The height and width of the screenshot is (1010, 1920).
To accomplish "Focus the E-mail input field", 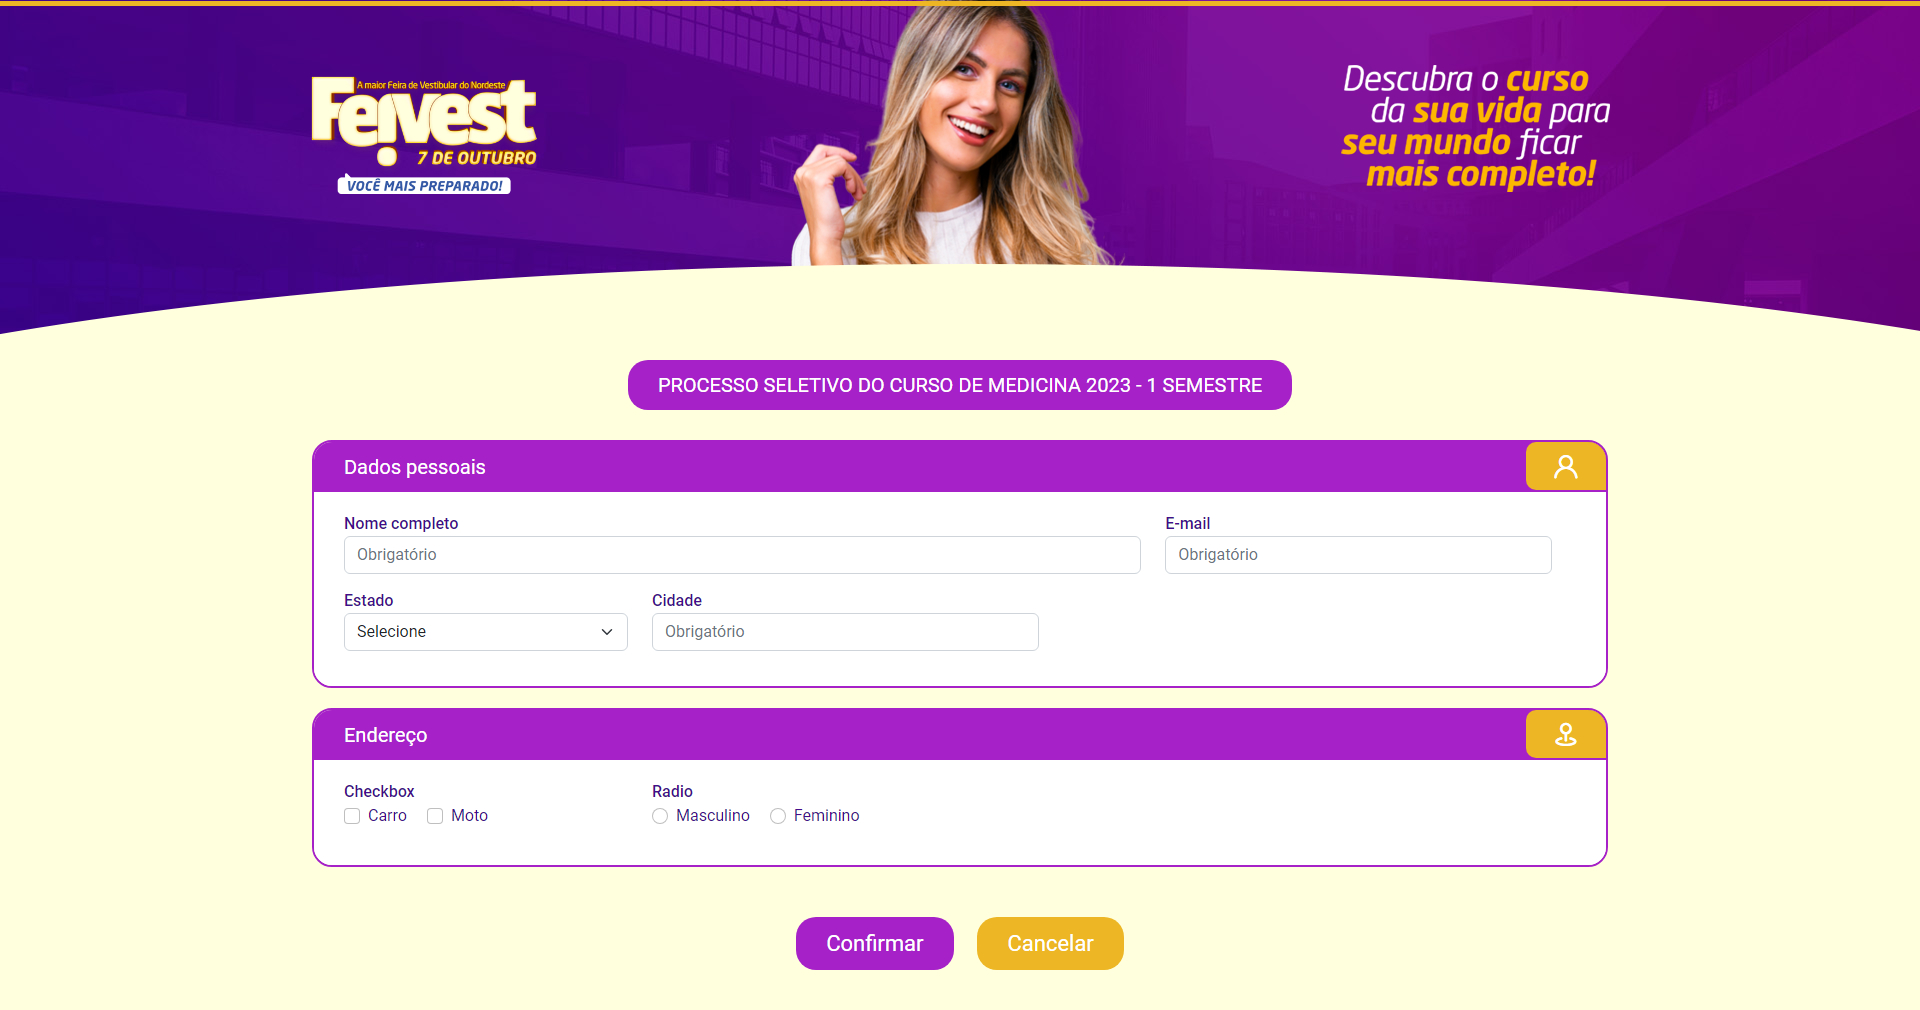I will point(1358,555).
